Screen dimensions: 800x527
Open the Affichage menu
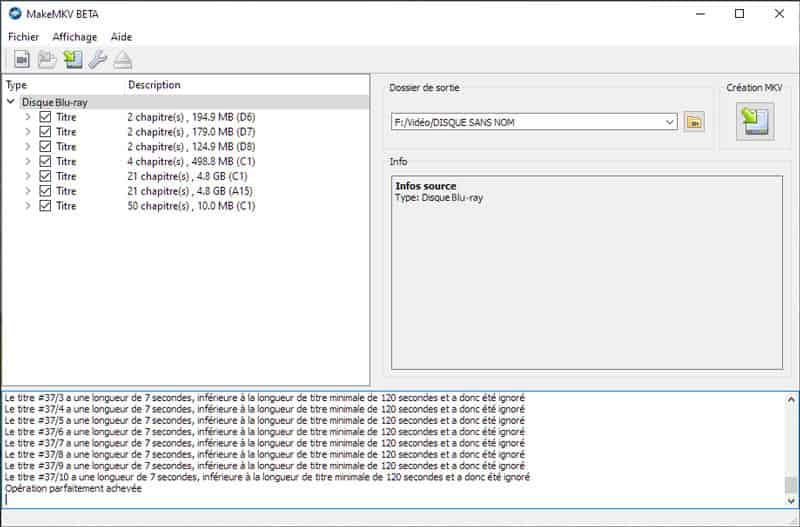74,37
